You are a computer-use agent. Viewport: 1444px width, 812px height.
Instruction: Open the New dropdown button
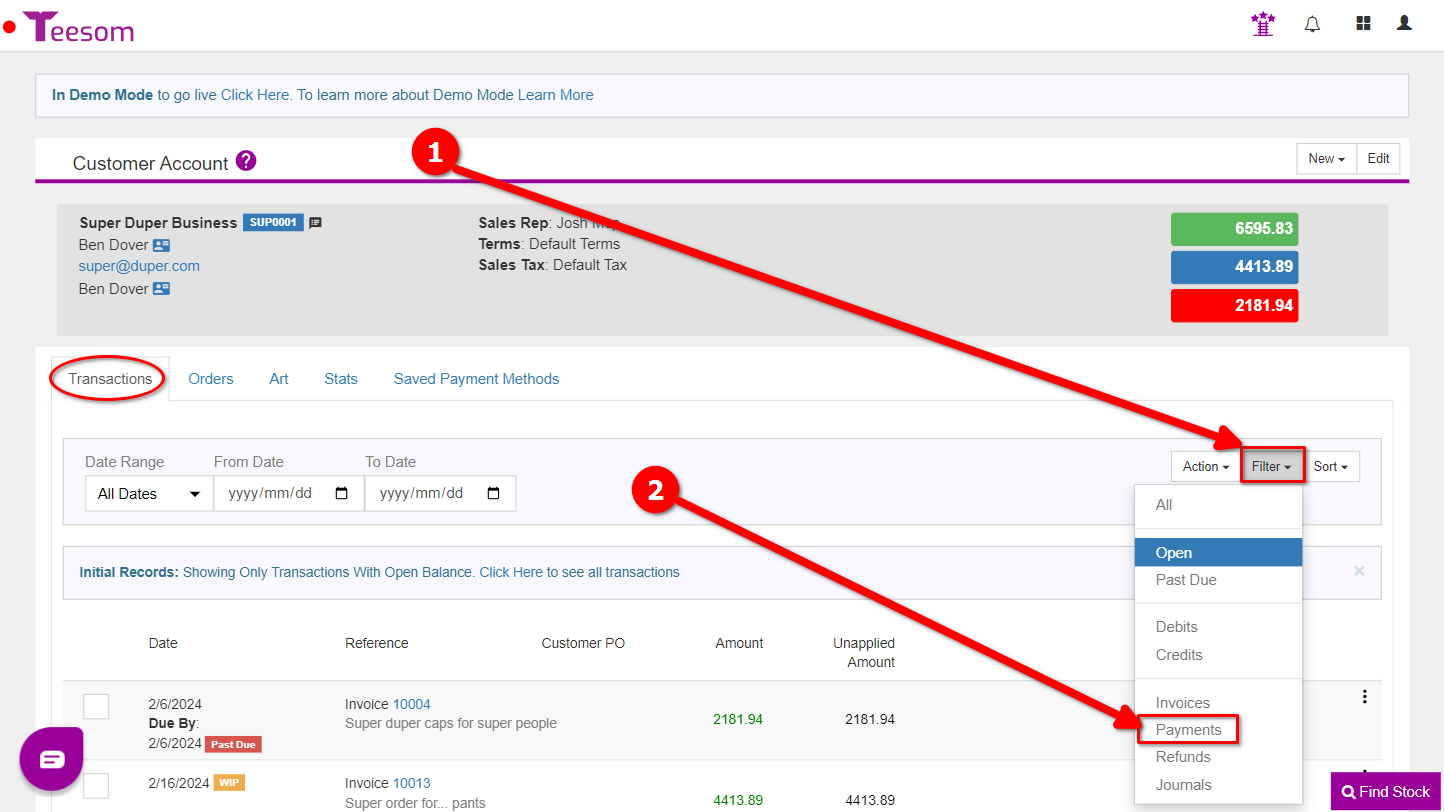1326,159
